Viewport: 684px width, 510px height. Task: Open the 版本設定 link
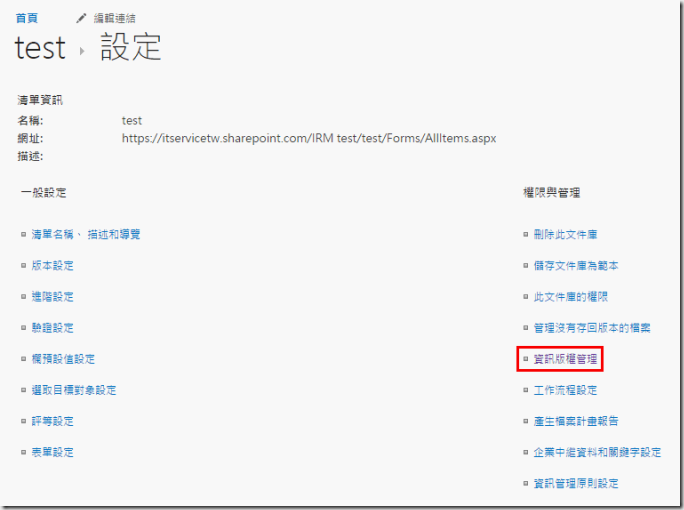52,265
